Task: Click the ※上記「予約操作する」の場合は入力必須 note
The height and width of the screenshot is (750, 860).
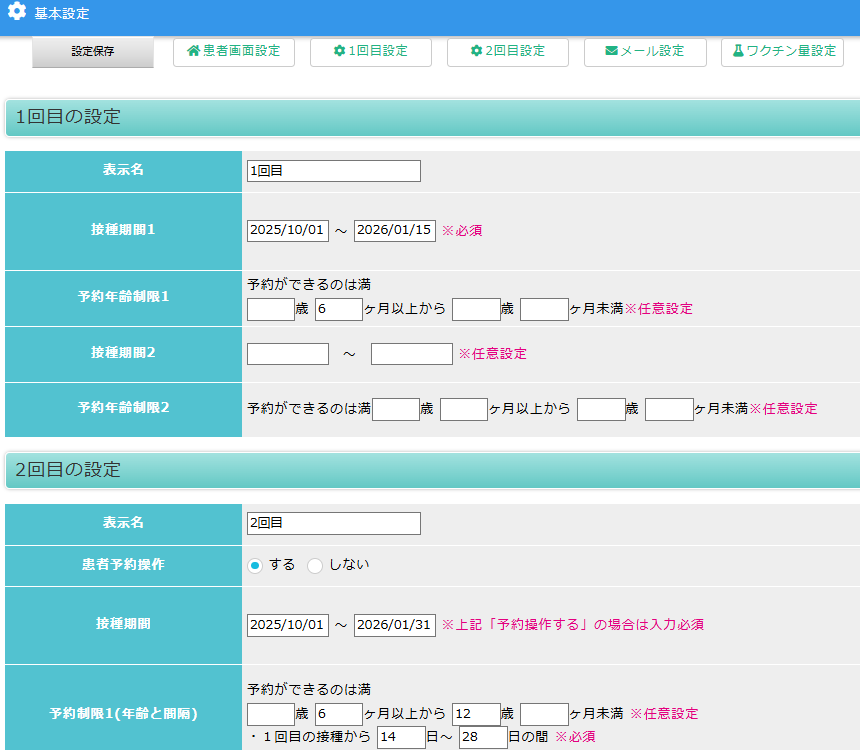Action: (x=573, y=625)
